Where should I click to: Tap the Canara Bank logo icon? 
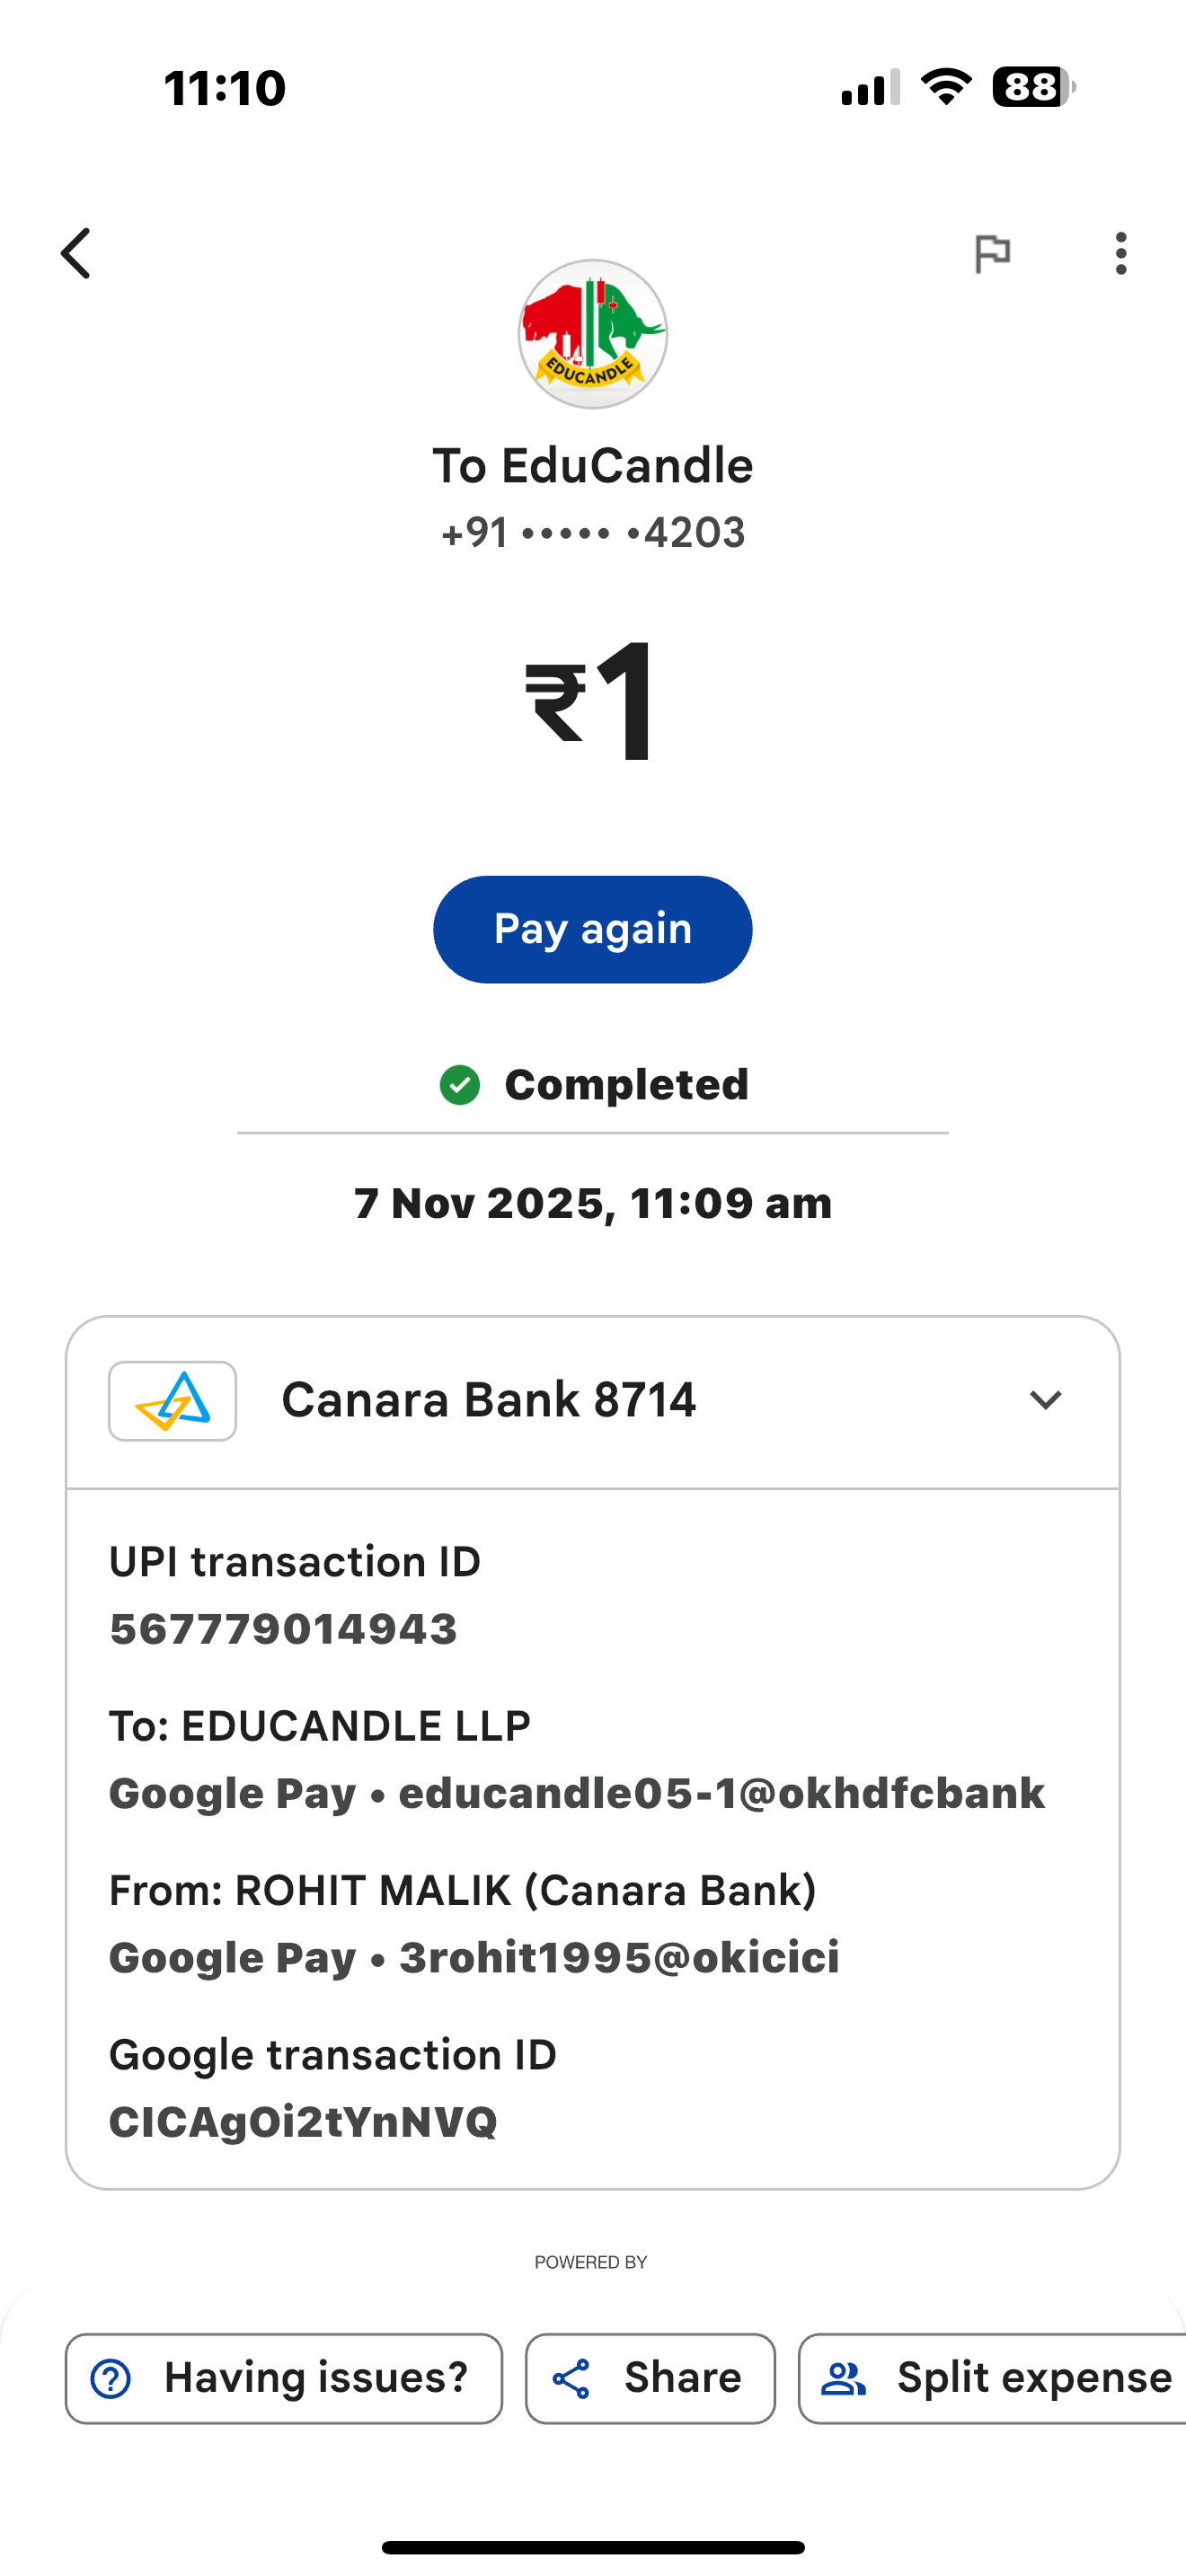[172, 1400]
